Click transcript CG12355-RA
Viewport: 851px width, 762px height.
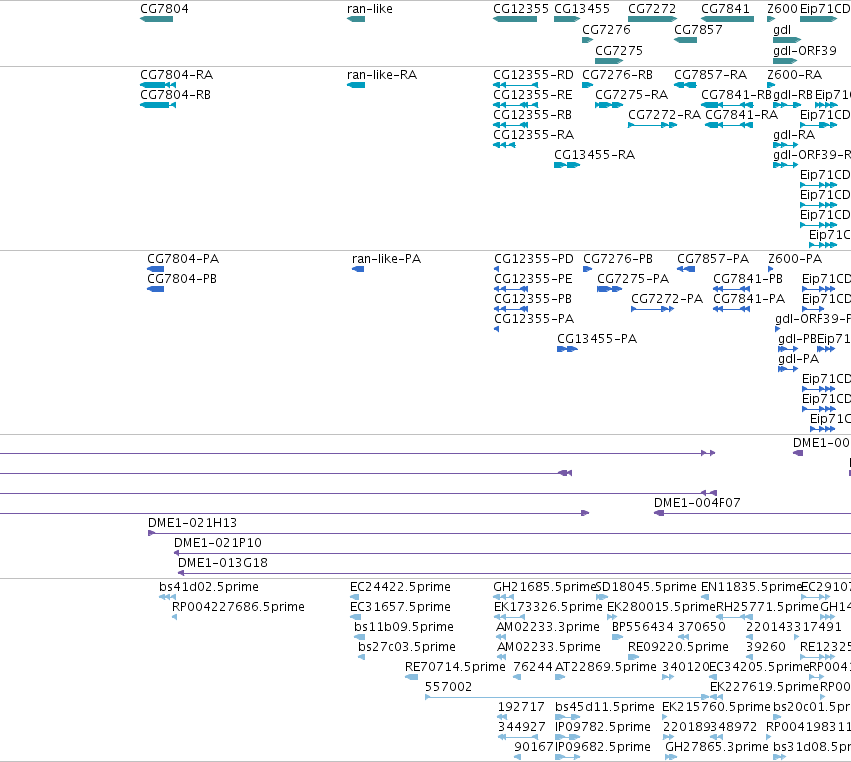[x=534, y=135]
